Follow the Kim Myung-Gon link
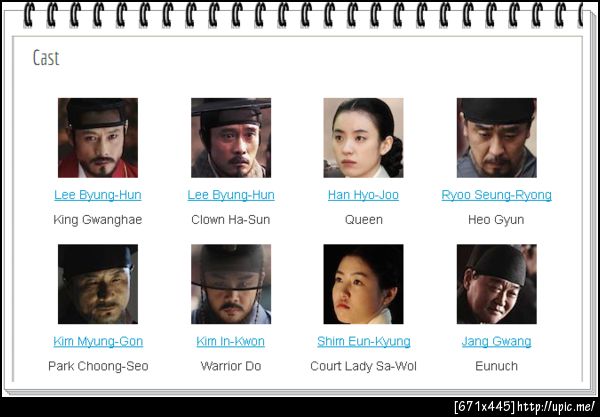The image size is (600, 417). 98,341
